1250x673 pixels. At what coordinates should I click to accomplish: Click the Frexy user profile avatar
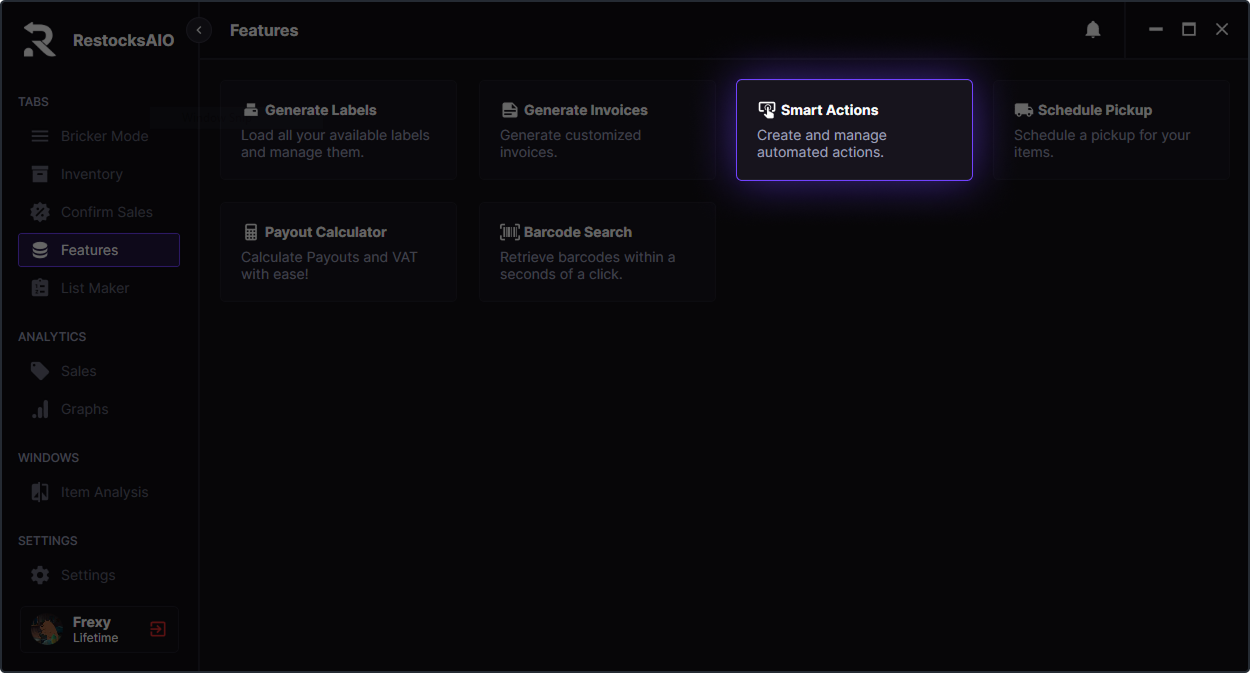coord(47,629)
